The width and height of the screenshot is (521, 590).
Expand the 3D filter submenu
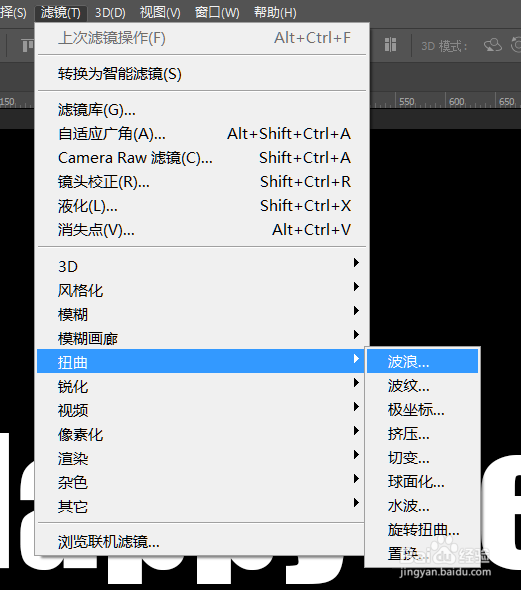click(x=202, y=266)
